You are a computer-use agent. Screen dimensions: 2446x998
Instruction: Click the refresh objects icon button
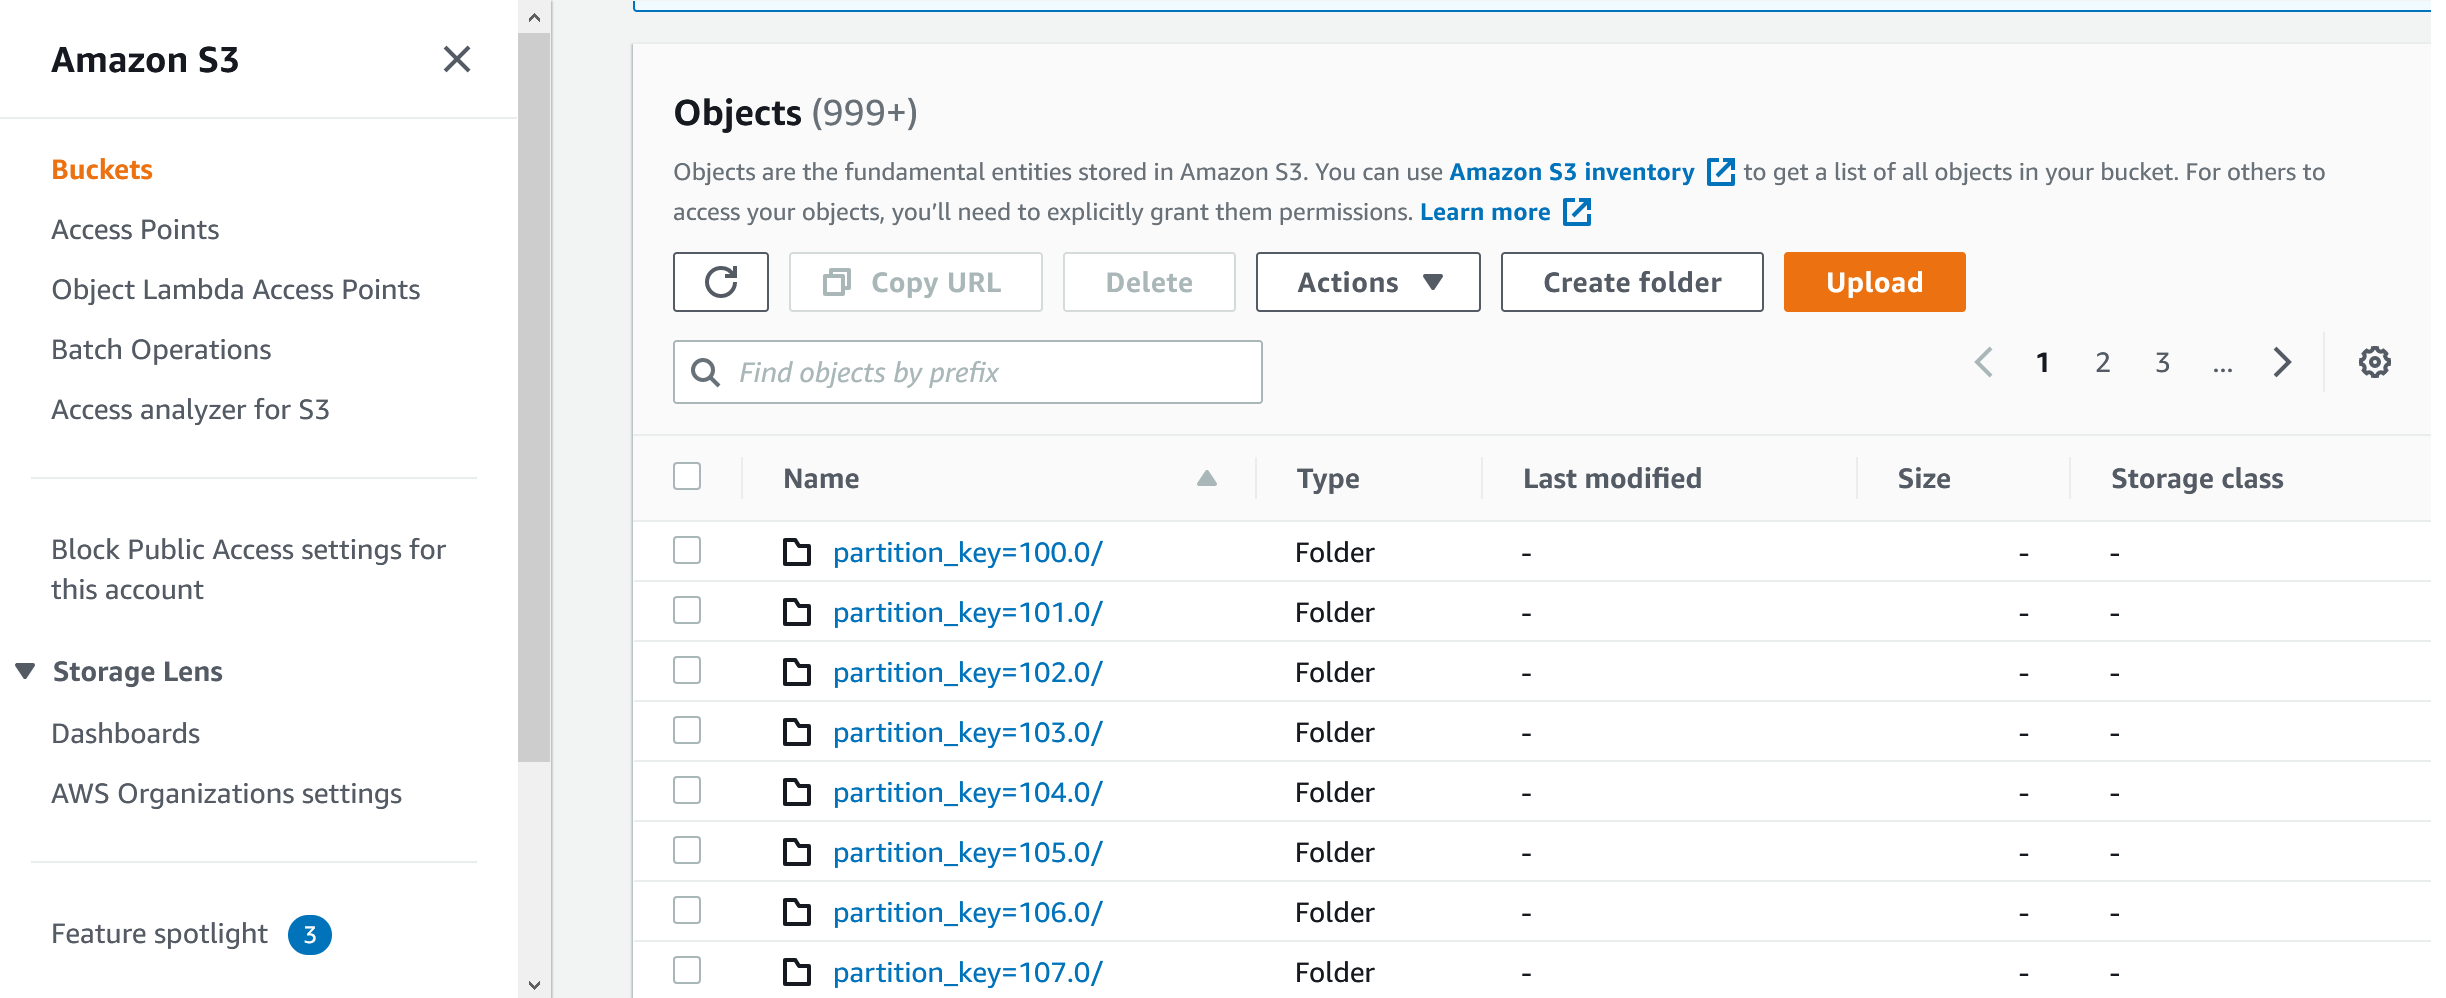(720, 282)
